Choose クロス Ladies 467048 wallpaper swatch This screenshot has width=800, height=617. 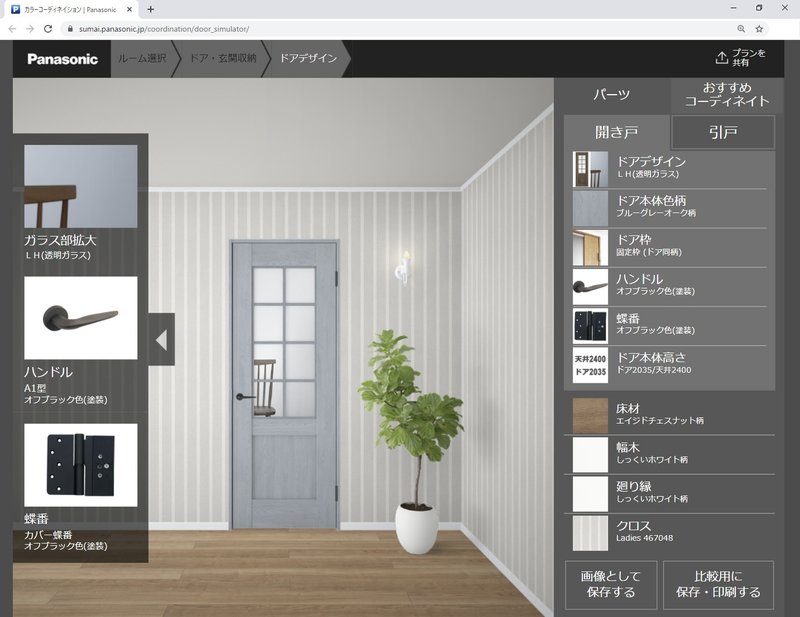(590, 533)
